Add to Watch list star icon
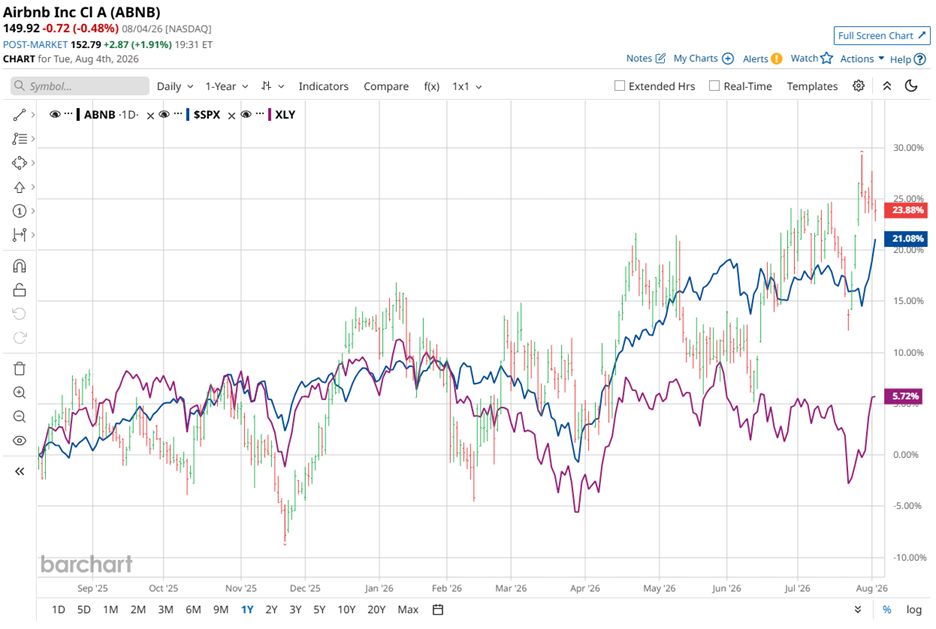 (827, 58)
